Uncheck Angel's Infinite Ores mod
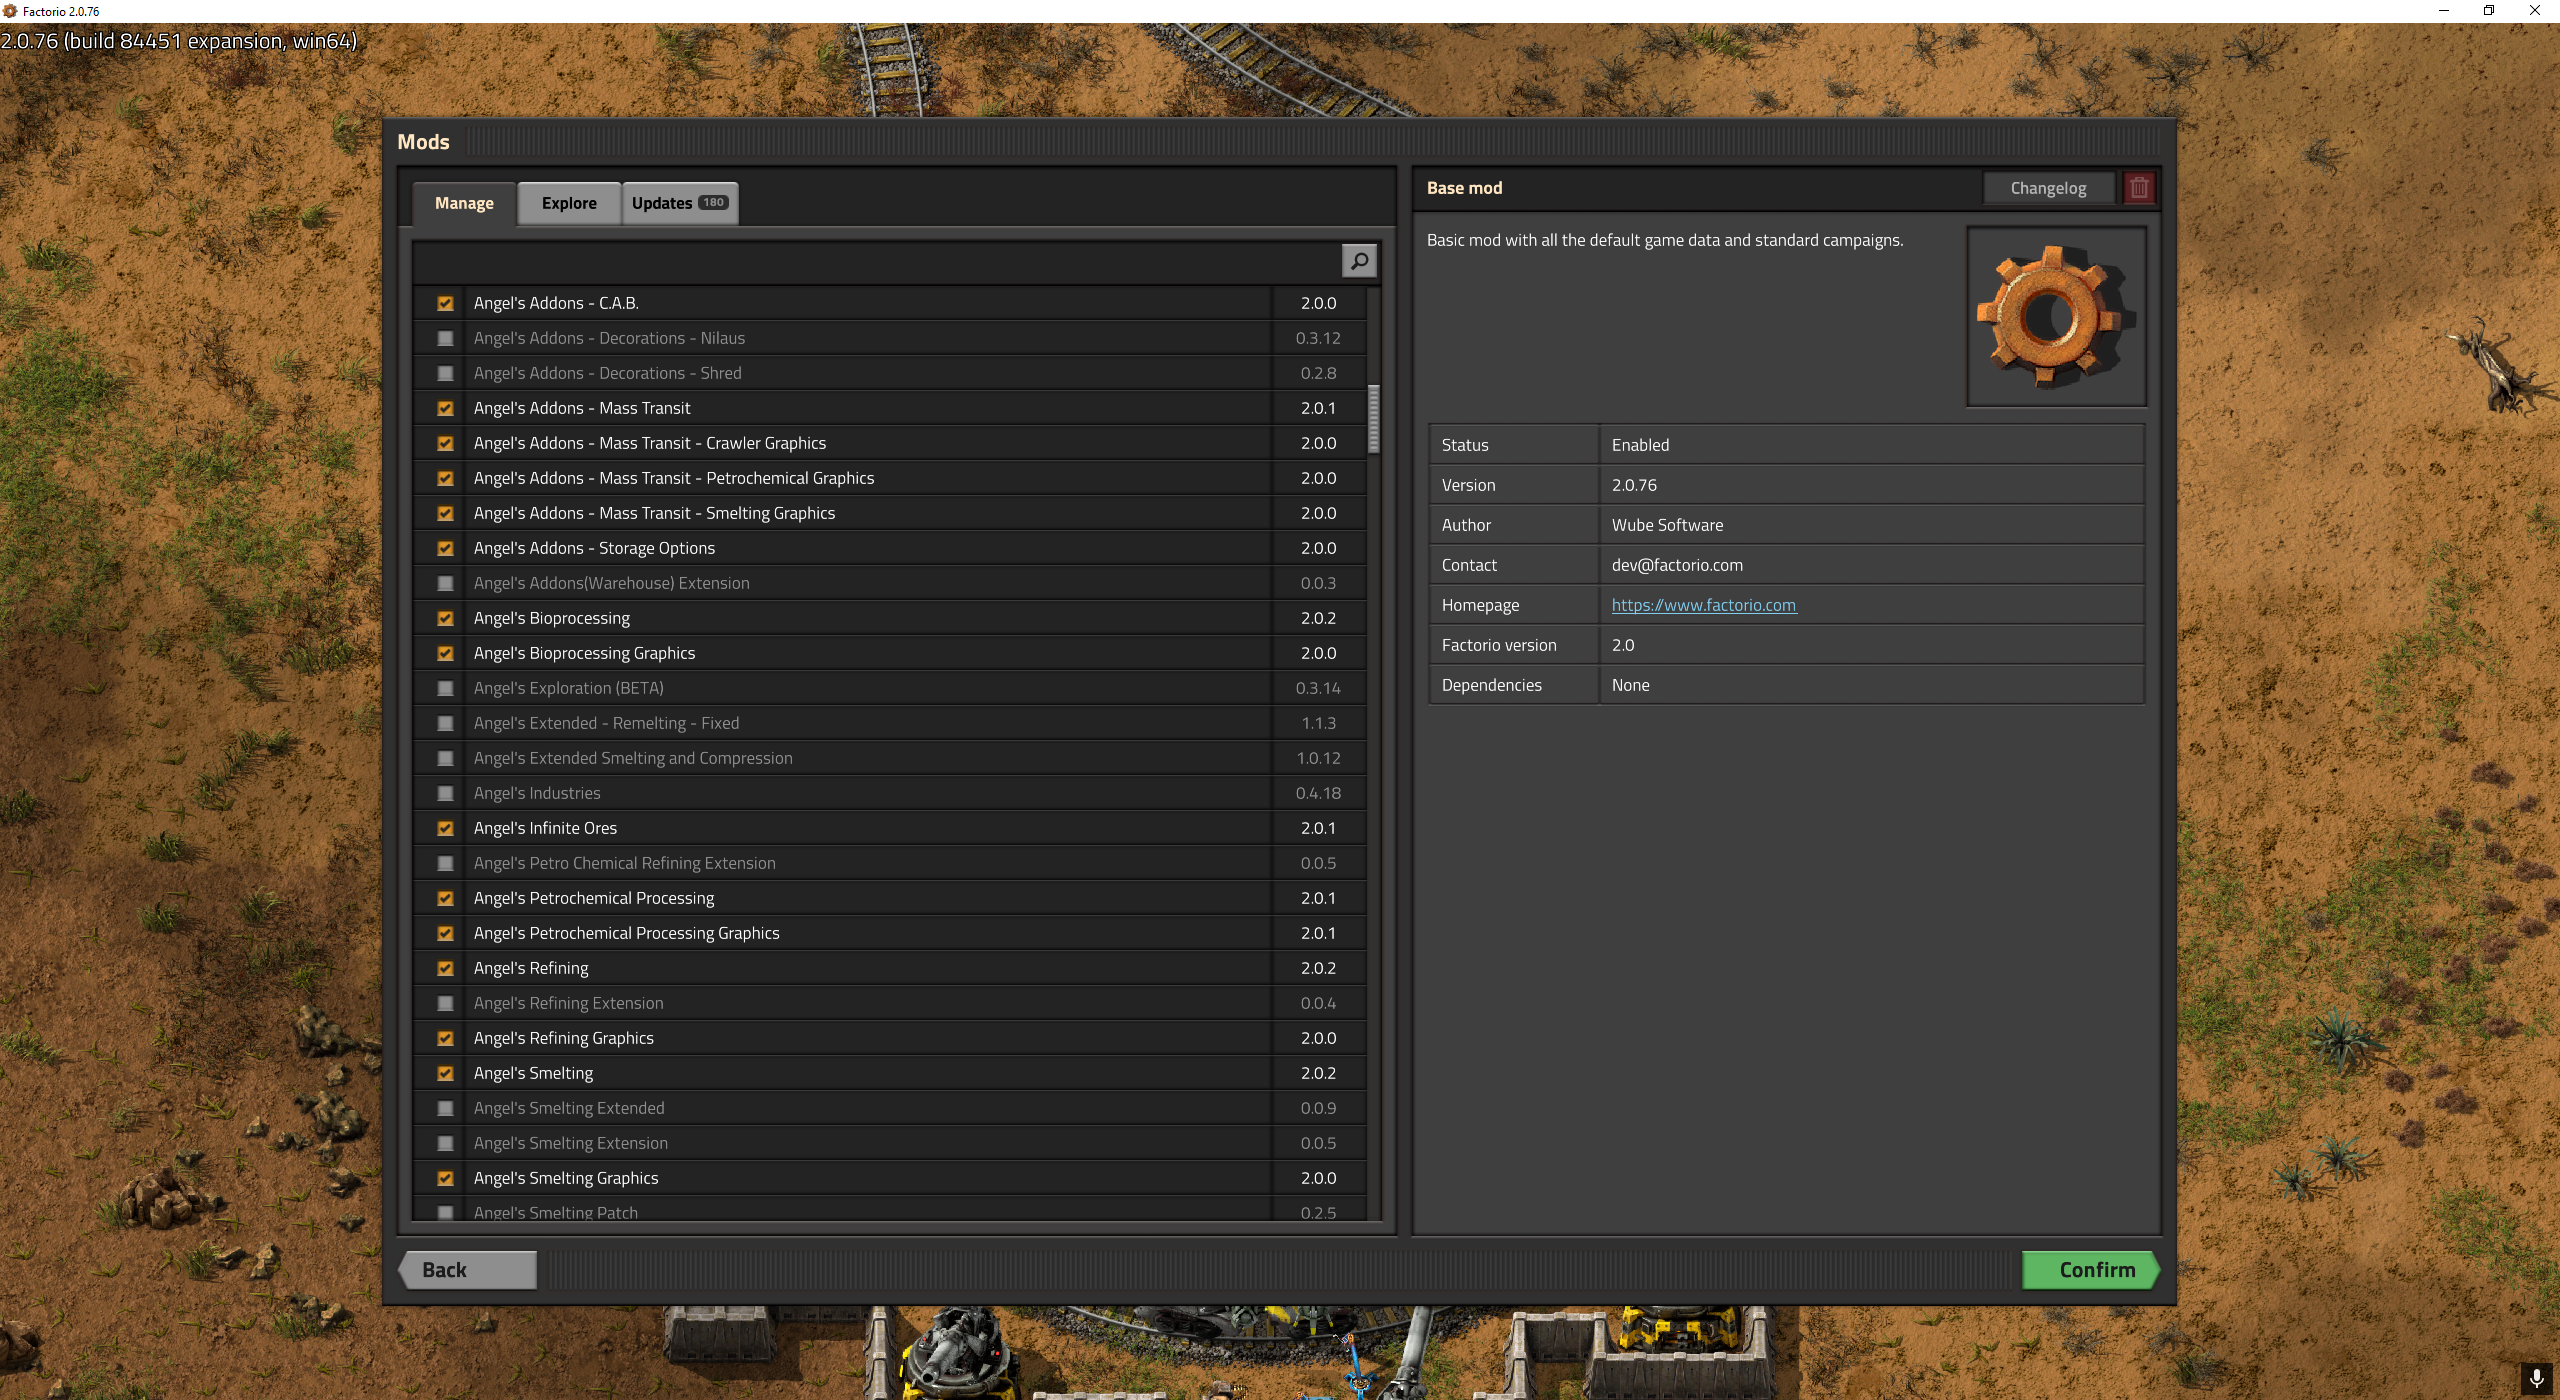Screen dimensions: 2560x1400 point(445,828)
